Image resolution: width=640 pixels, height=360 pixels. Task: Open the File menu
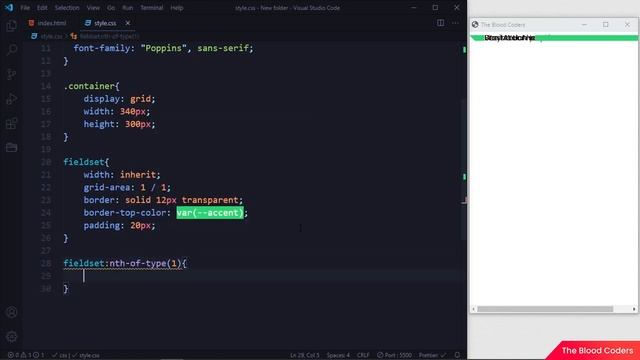(x=25, y=8)
